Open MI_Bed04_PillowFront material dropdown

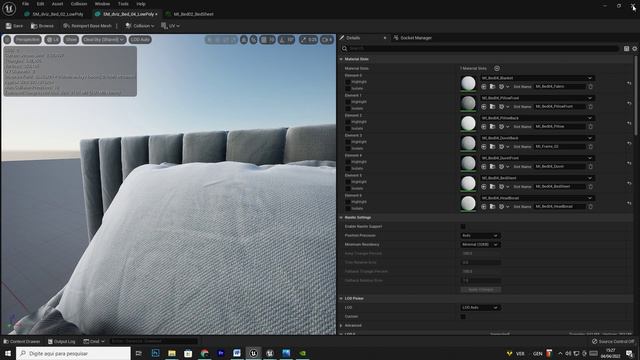tap(537, 98)
